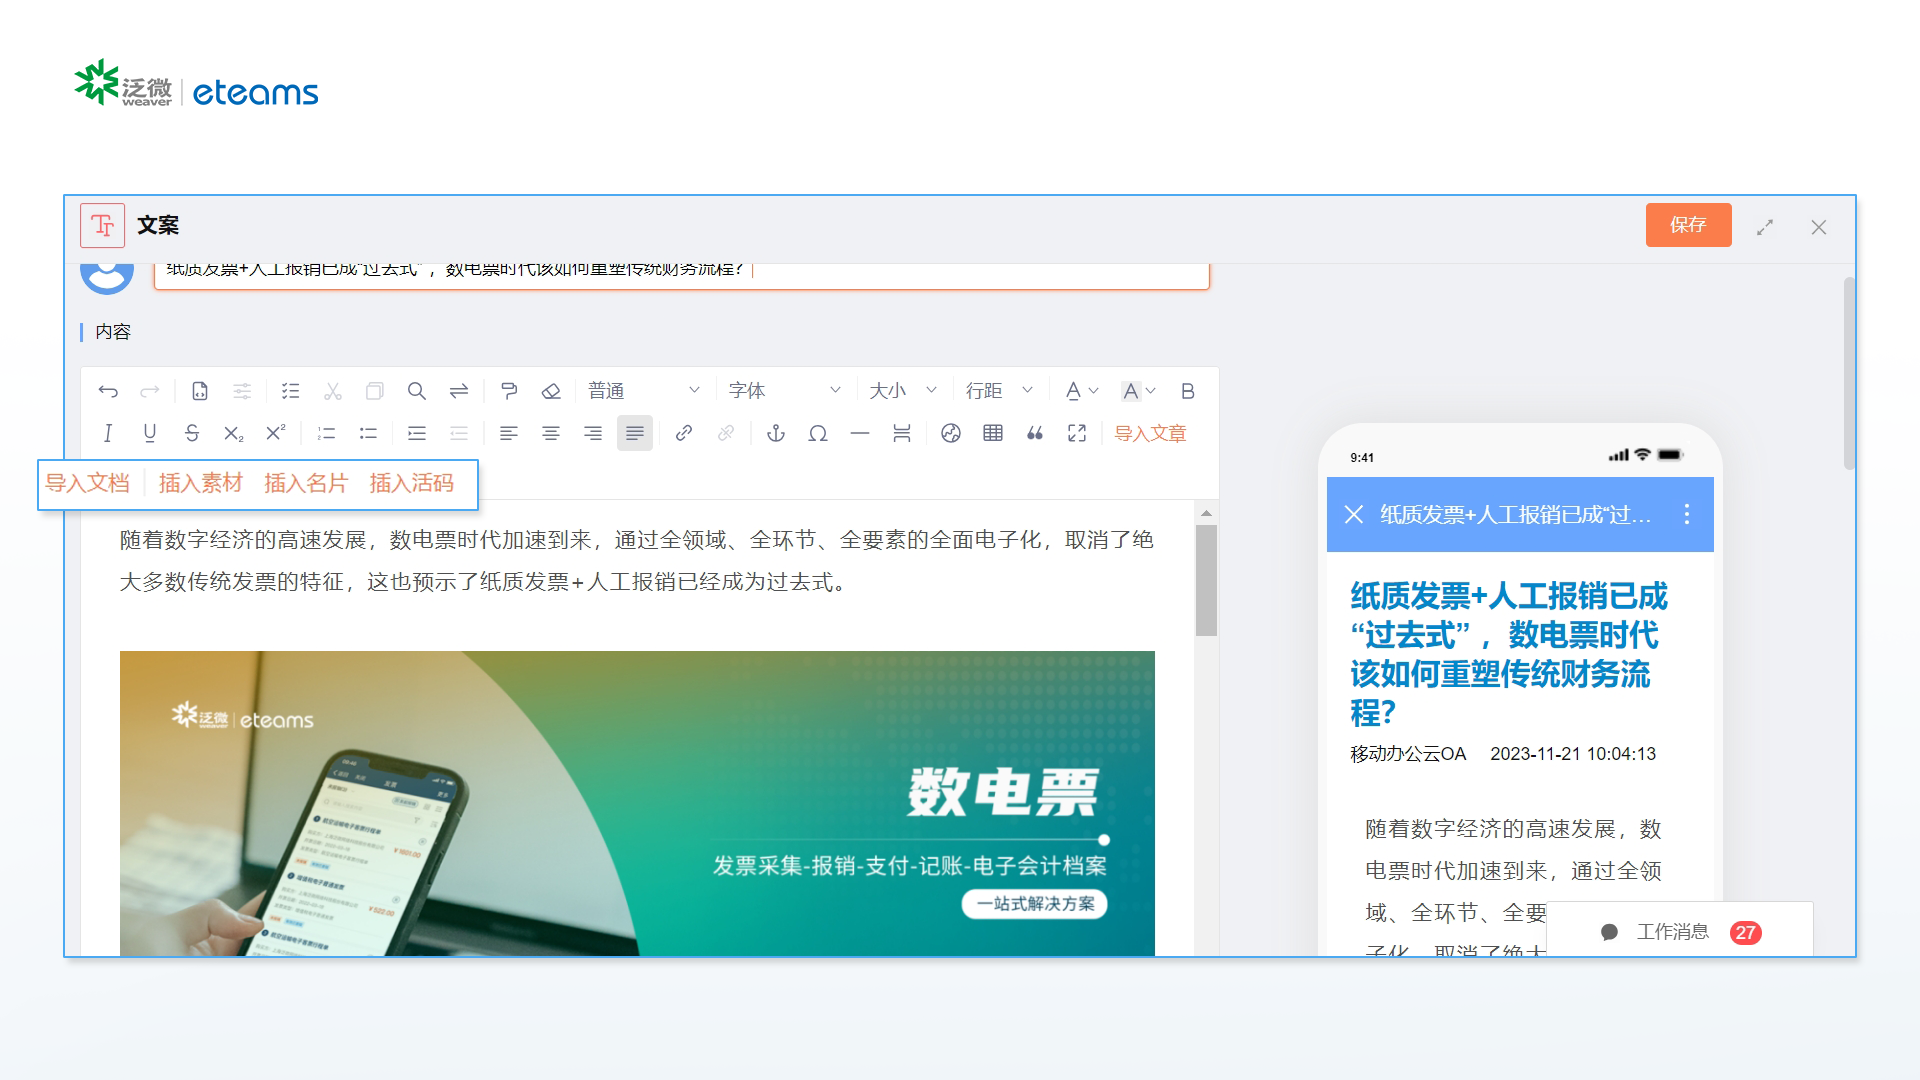This screenshot has height=1080, width=1920.
Task: Click the page break icon
Action: click(902, 433)
